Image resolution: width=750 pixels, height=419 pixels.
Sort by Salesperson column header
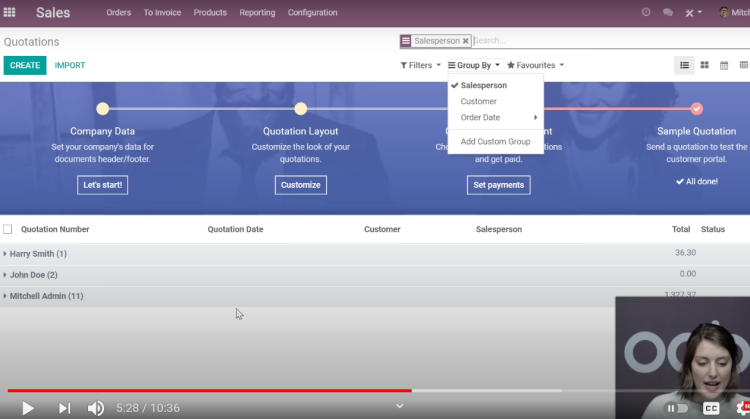point(499,229)
